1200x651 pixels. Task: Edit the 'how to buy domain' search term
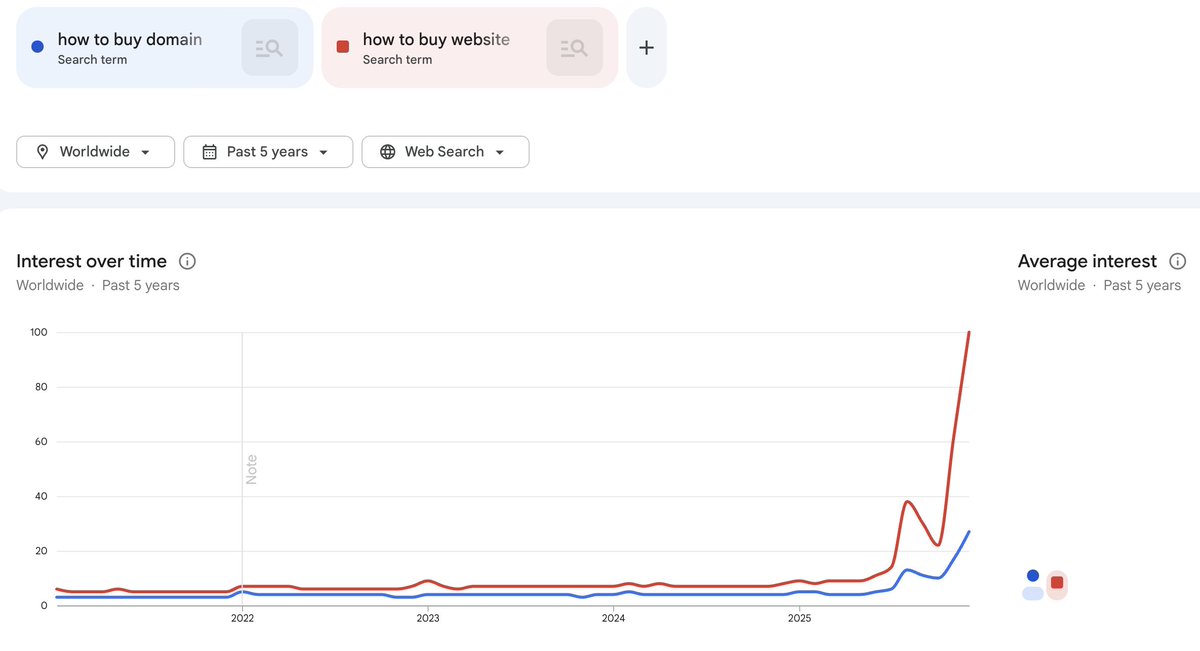click(x=130, y=40)
